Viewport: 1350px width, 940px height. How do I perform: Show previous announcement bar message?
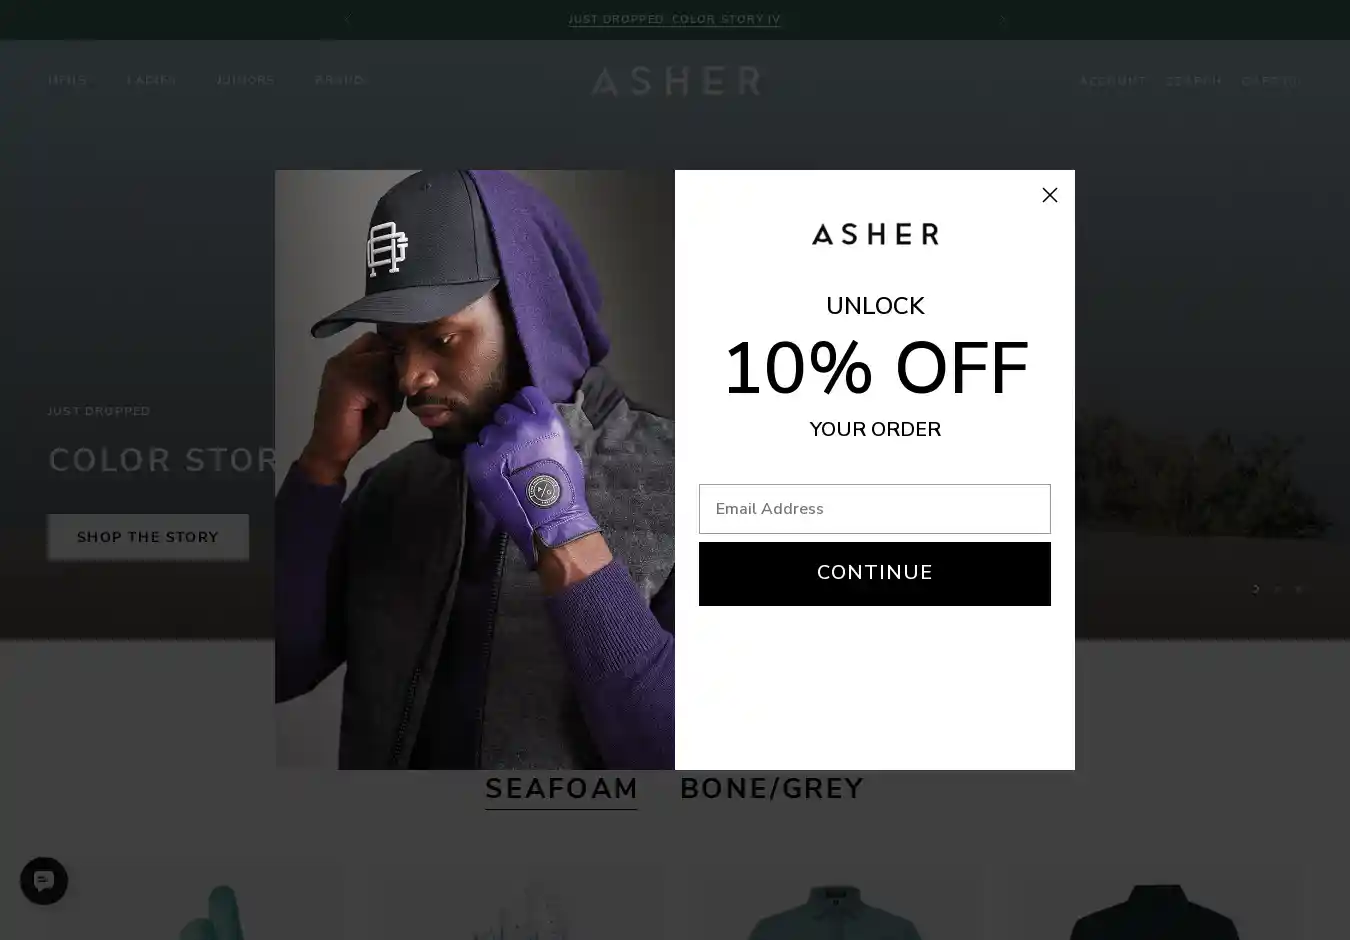click(x=347, y=20)
